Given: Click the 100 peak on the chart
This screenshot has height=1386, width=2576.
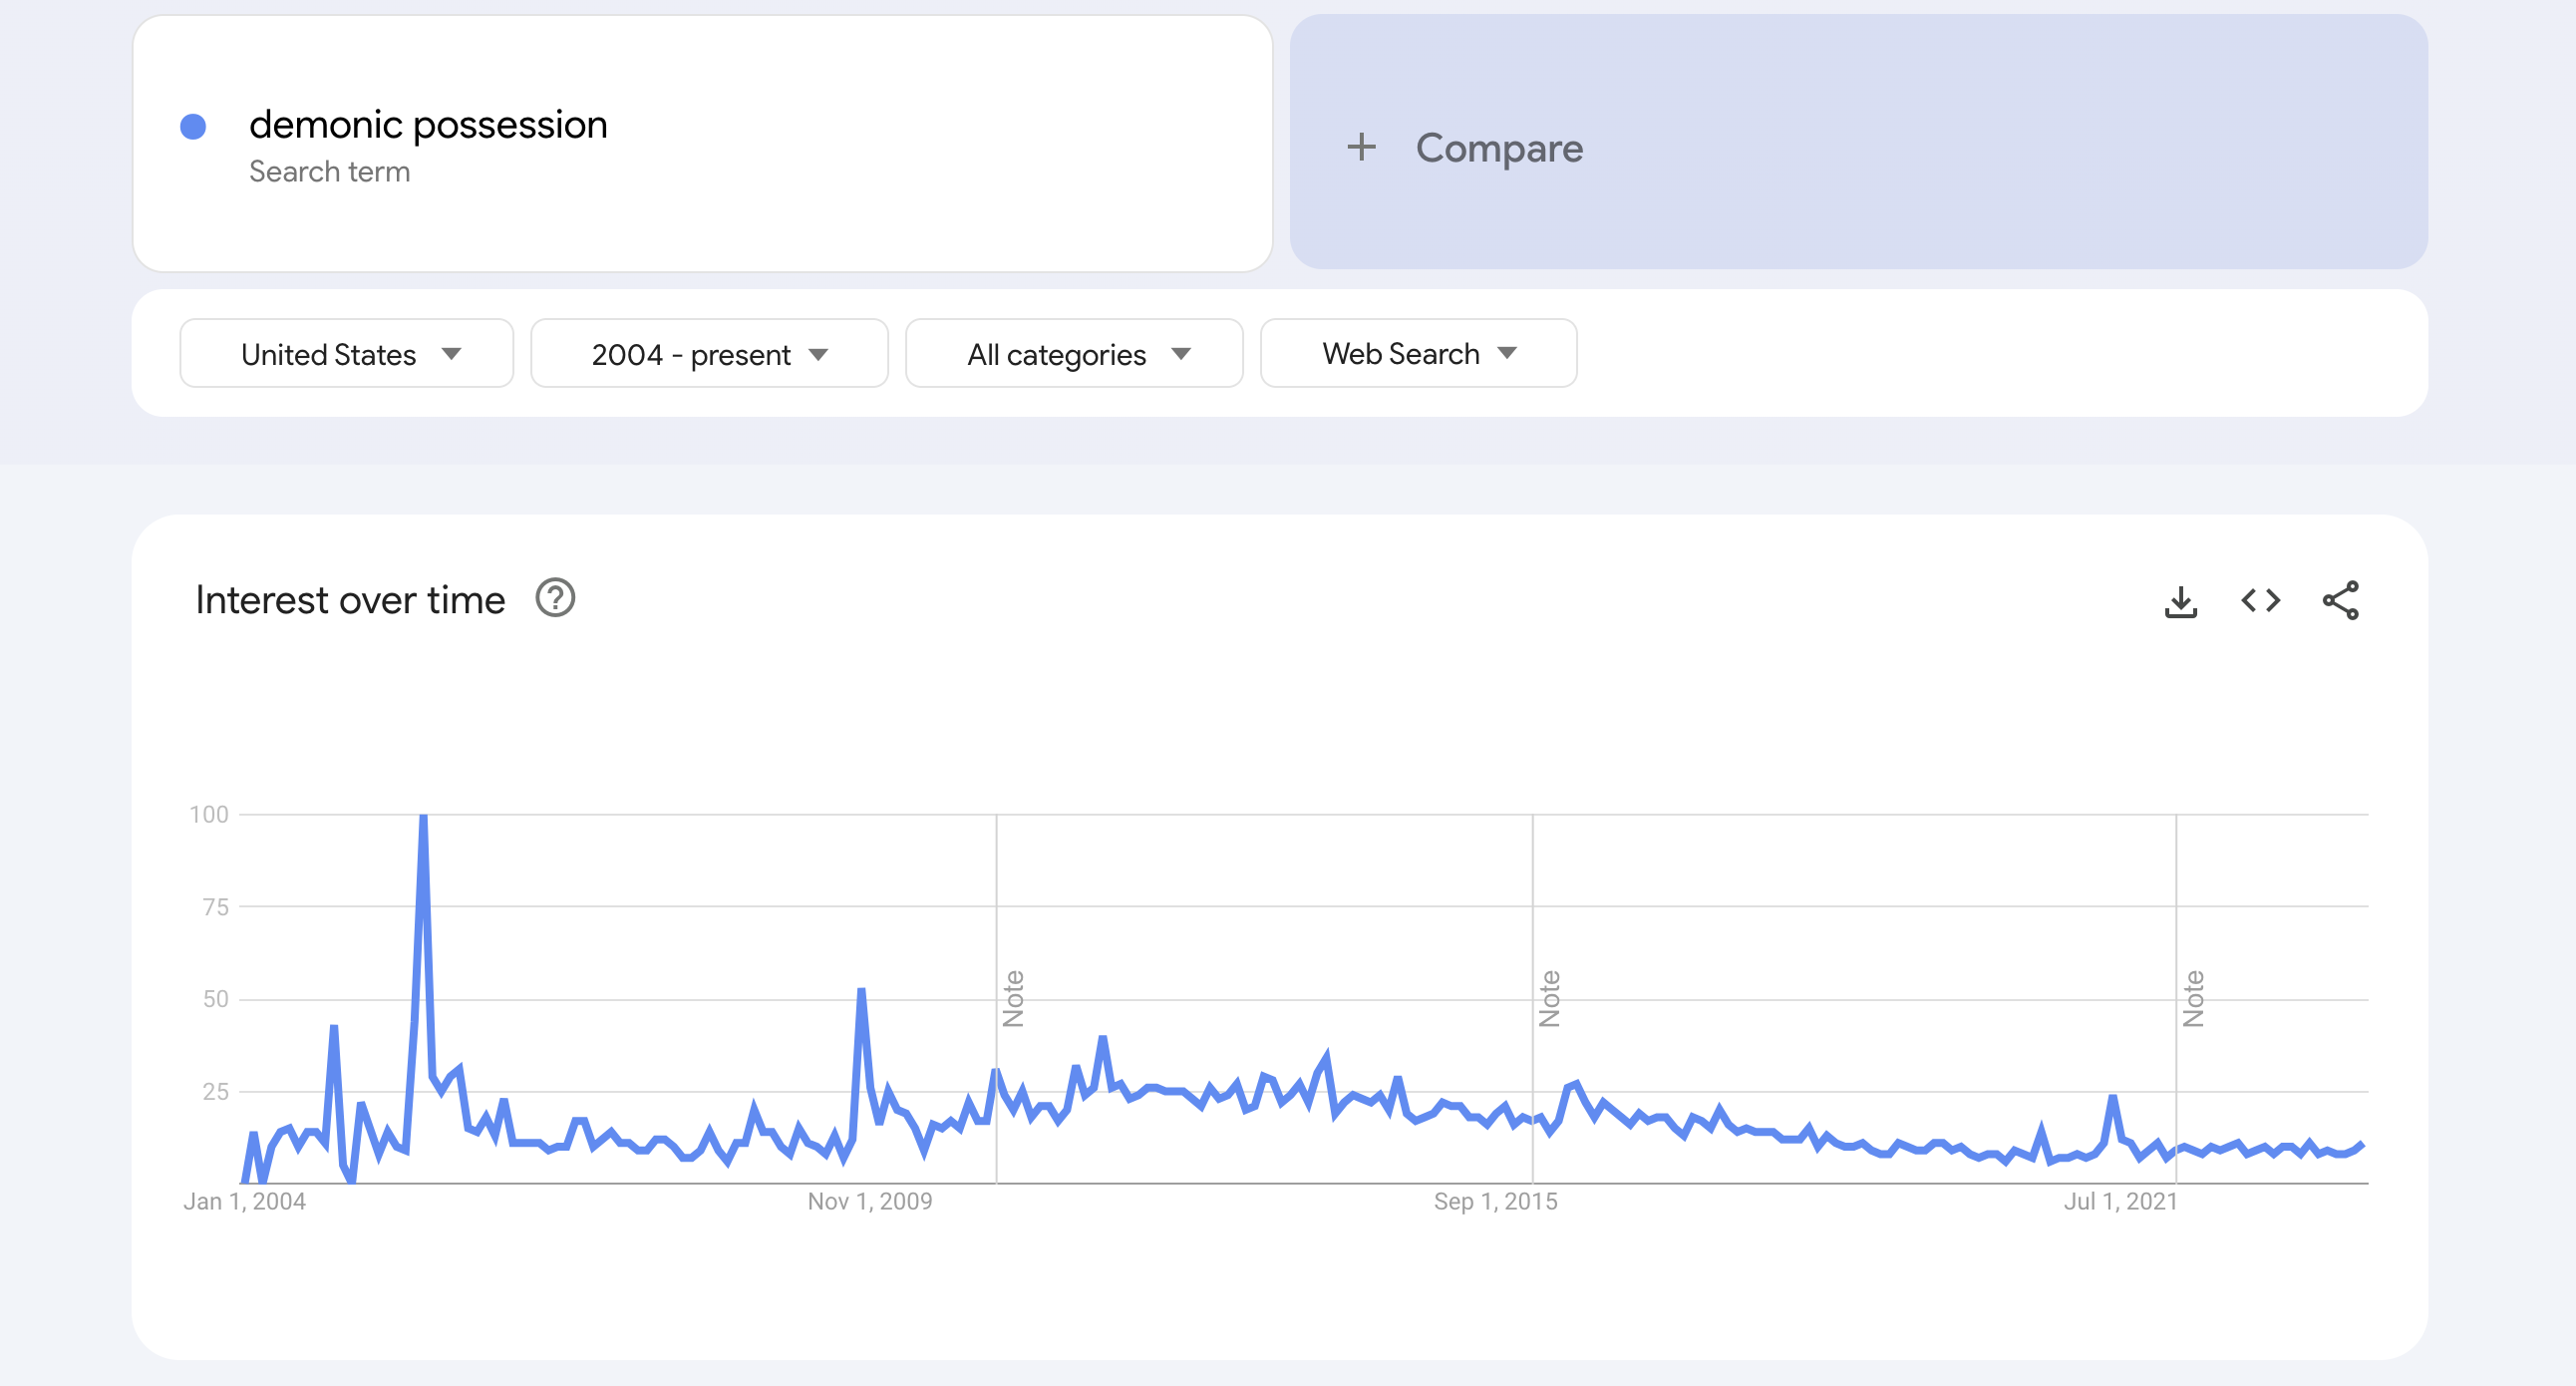Looking at the screenshot, I should (423, 817).
